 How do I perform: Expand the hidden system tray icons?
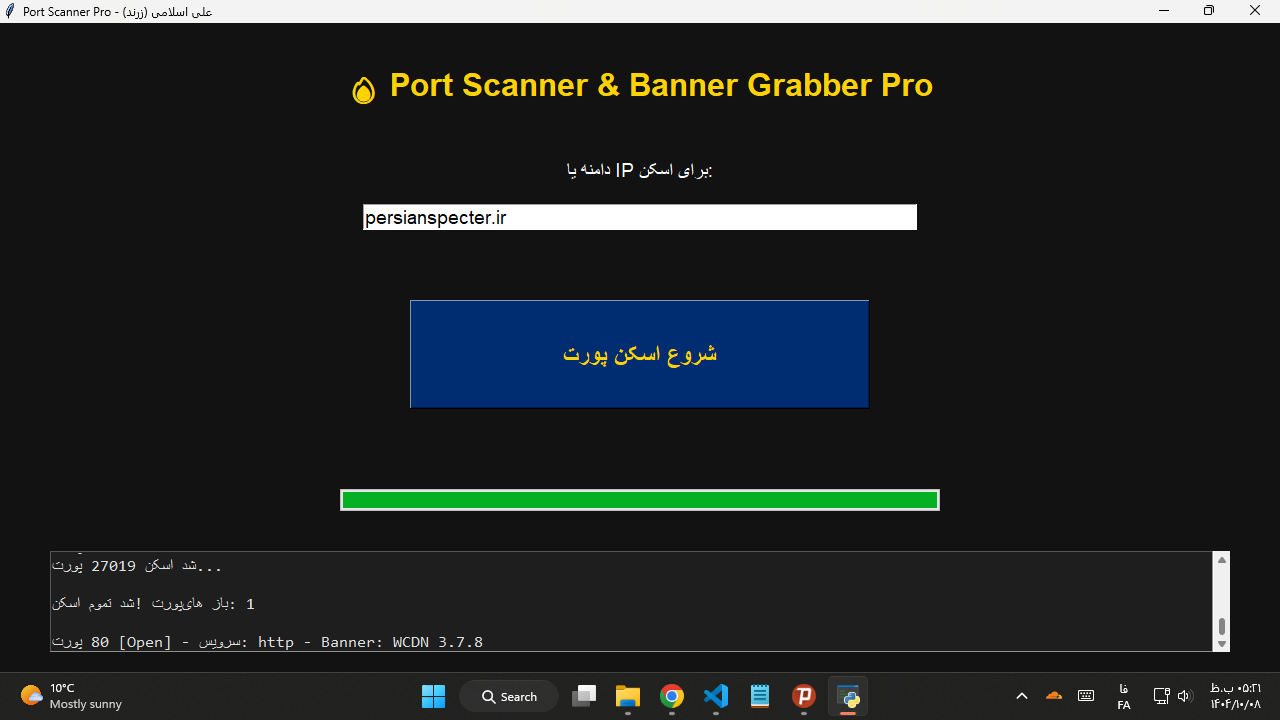1021,696
